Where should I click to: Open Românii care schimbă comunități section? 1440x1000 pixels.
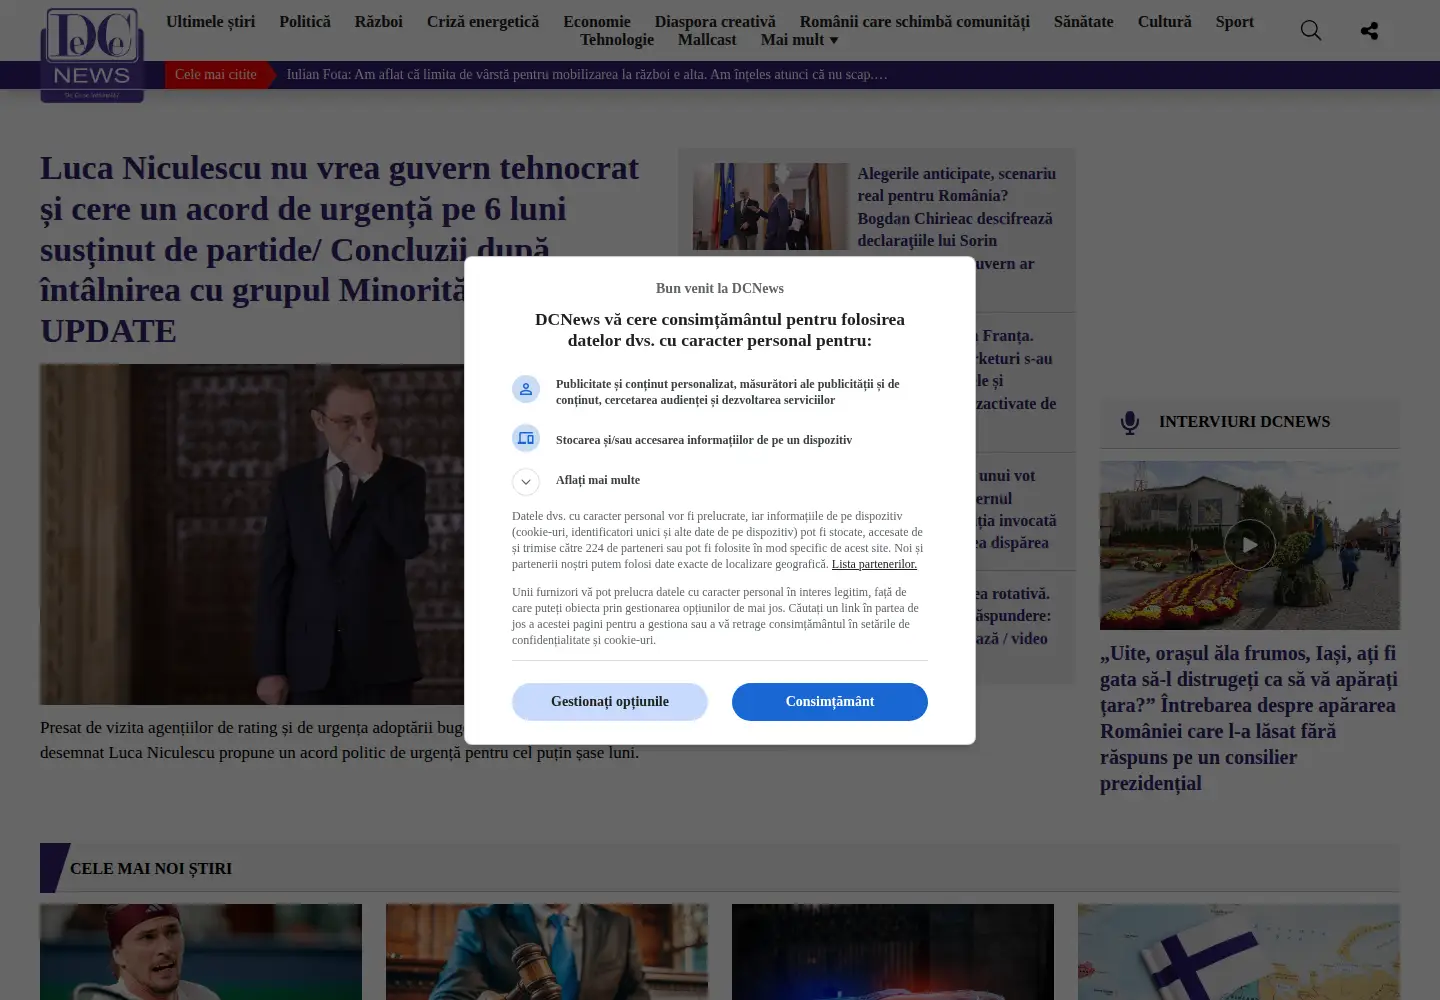coord(915,21)
